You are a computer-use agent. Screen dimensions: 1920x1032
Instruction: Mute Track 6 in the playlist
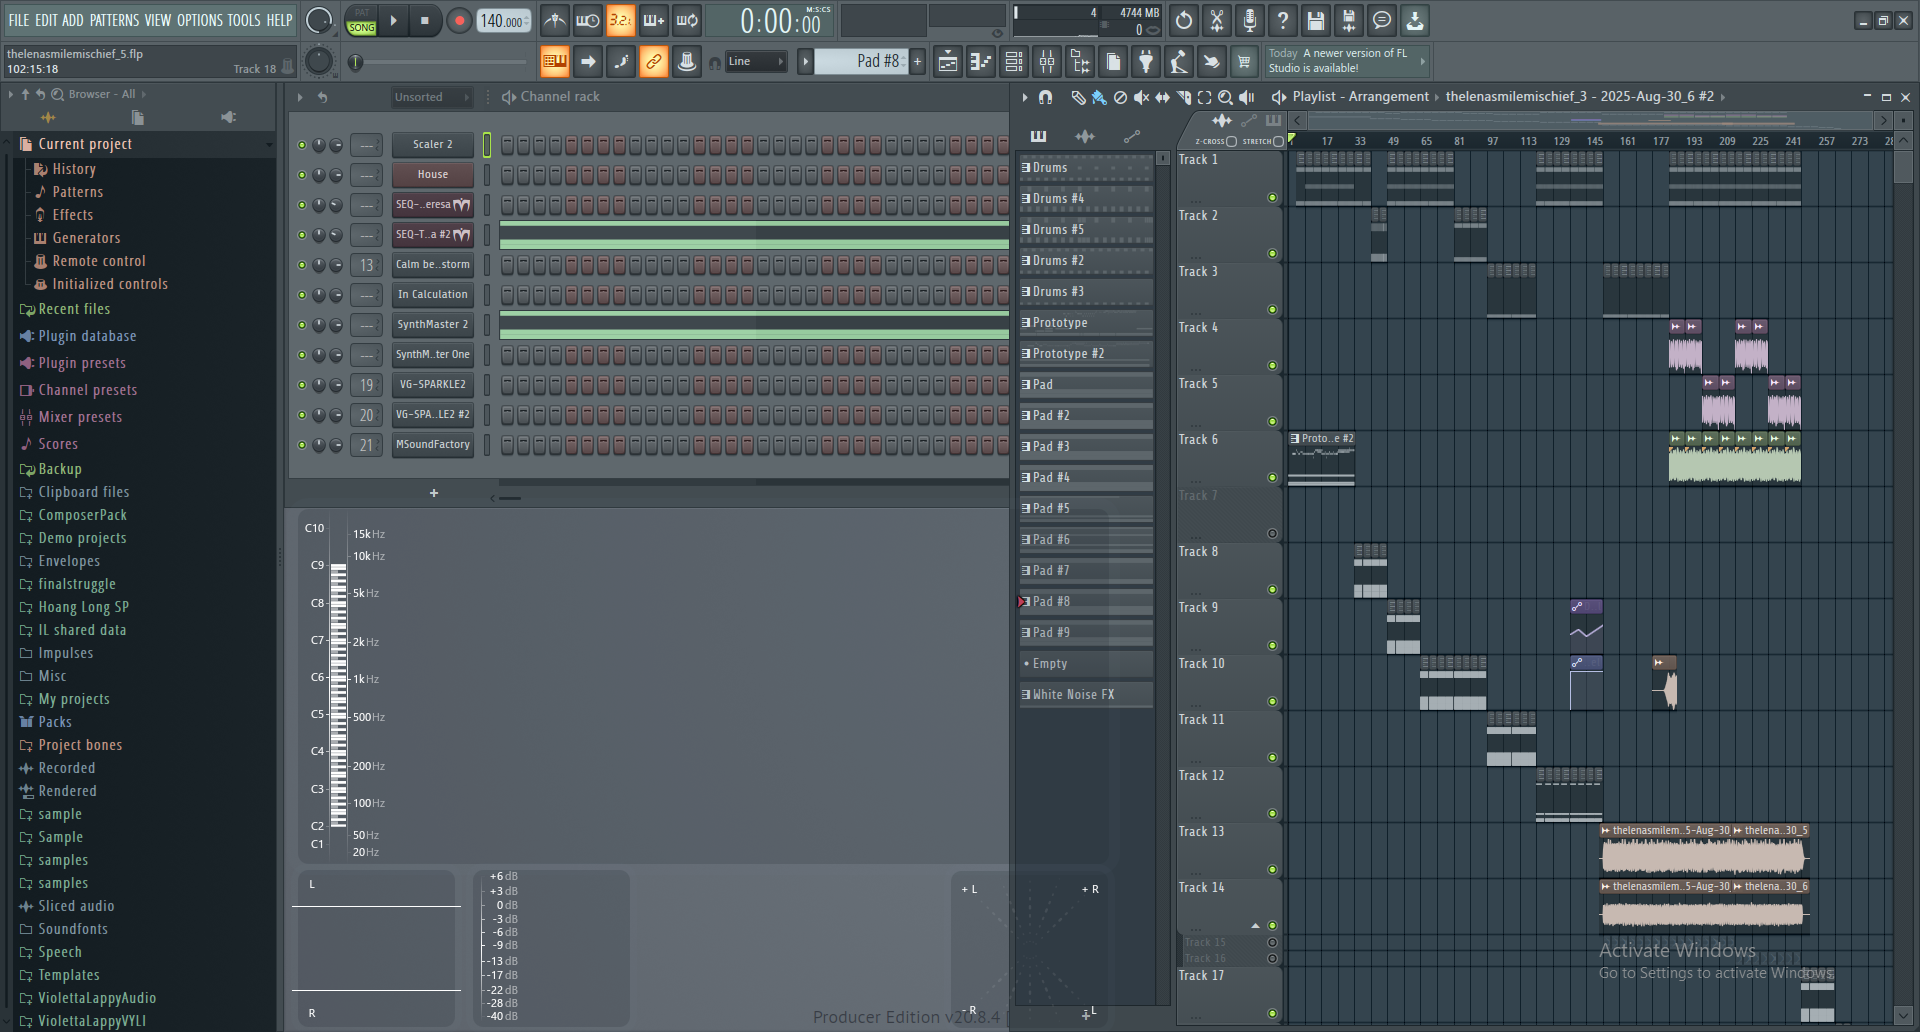(1272, 478)
